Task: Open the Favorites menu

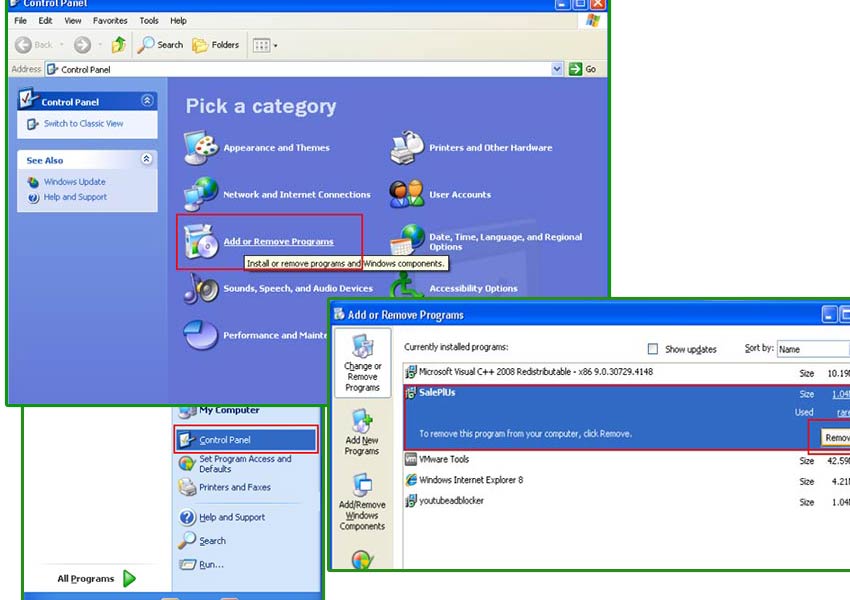Action: point(110,21)
